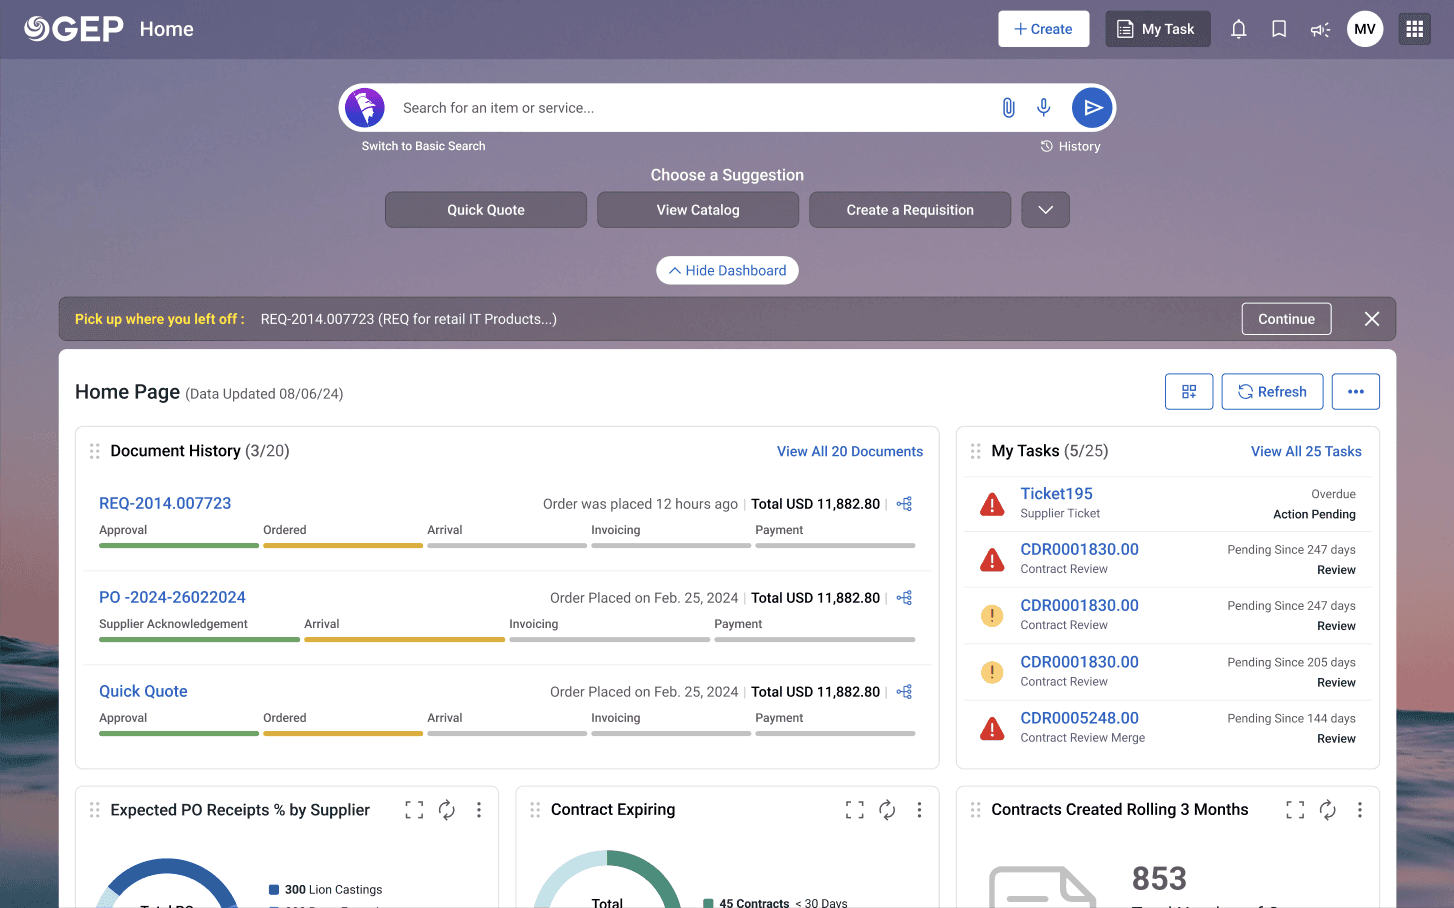1454x908 pixels.
Task: Click the GEP logo
Action: (74, 29)
